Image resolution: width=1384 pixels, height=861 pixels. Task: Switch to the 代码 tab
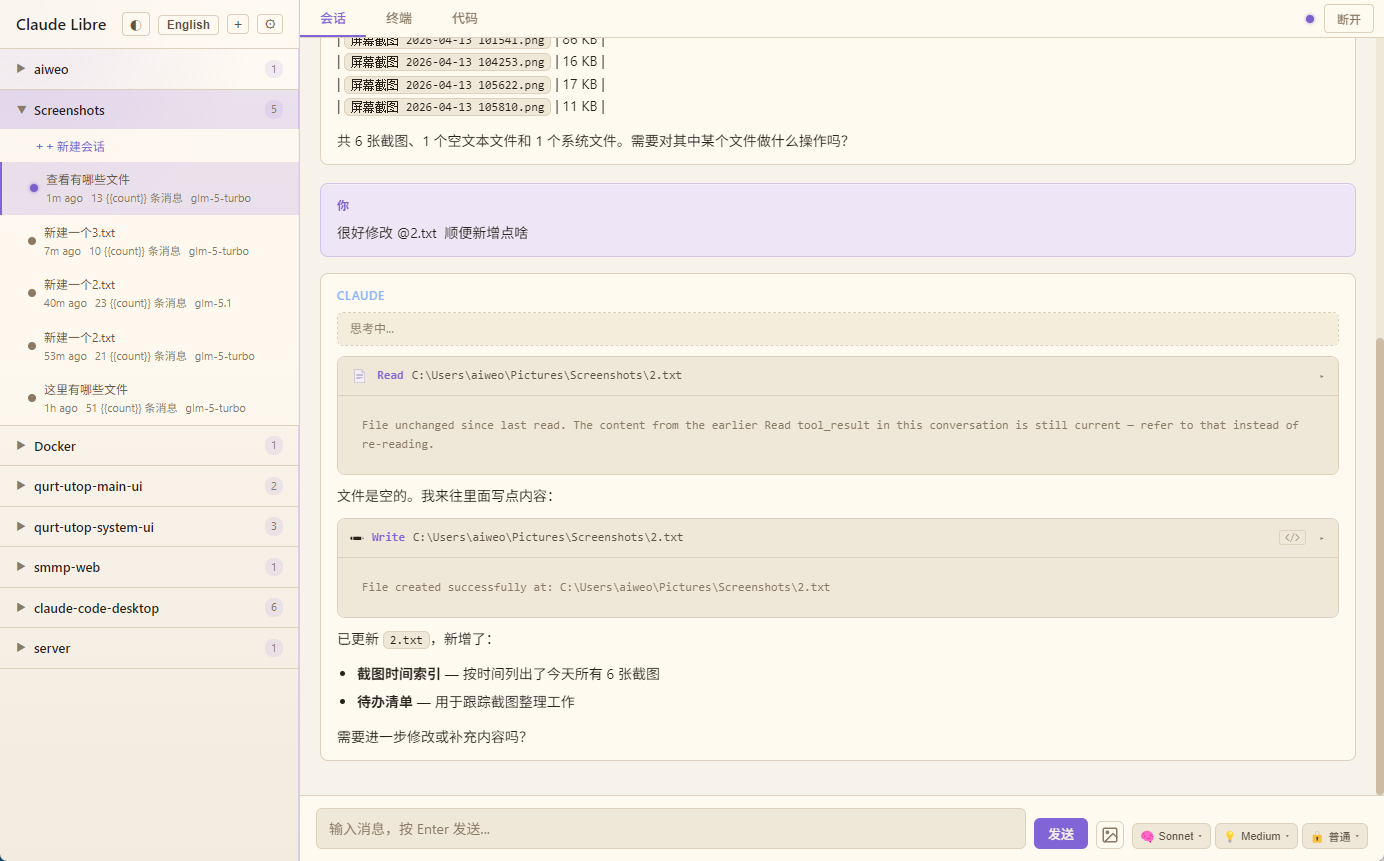pos(464,18)
